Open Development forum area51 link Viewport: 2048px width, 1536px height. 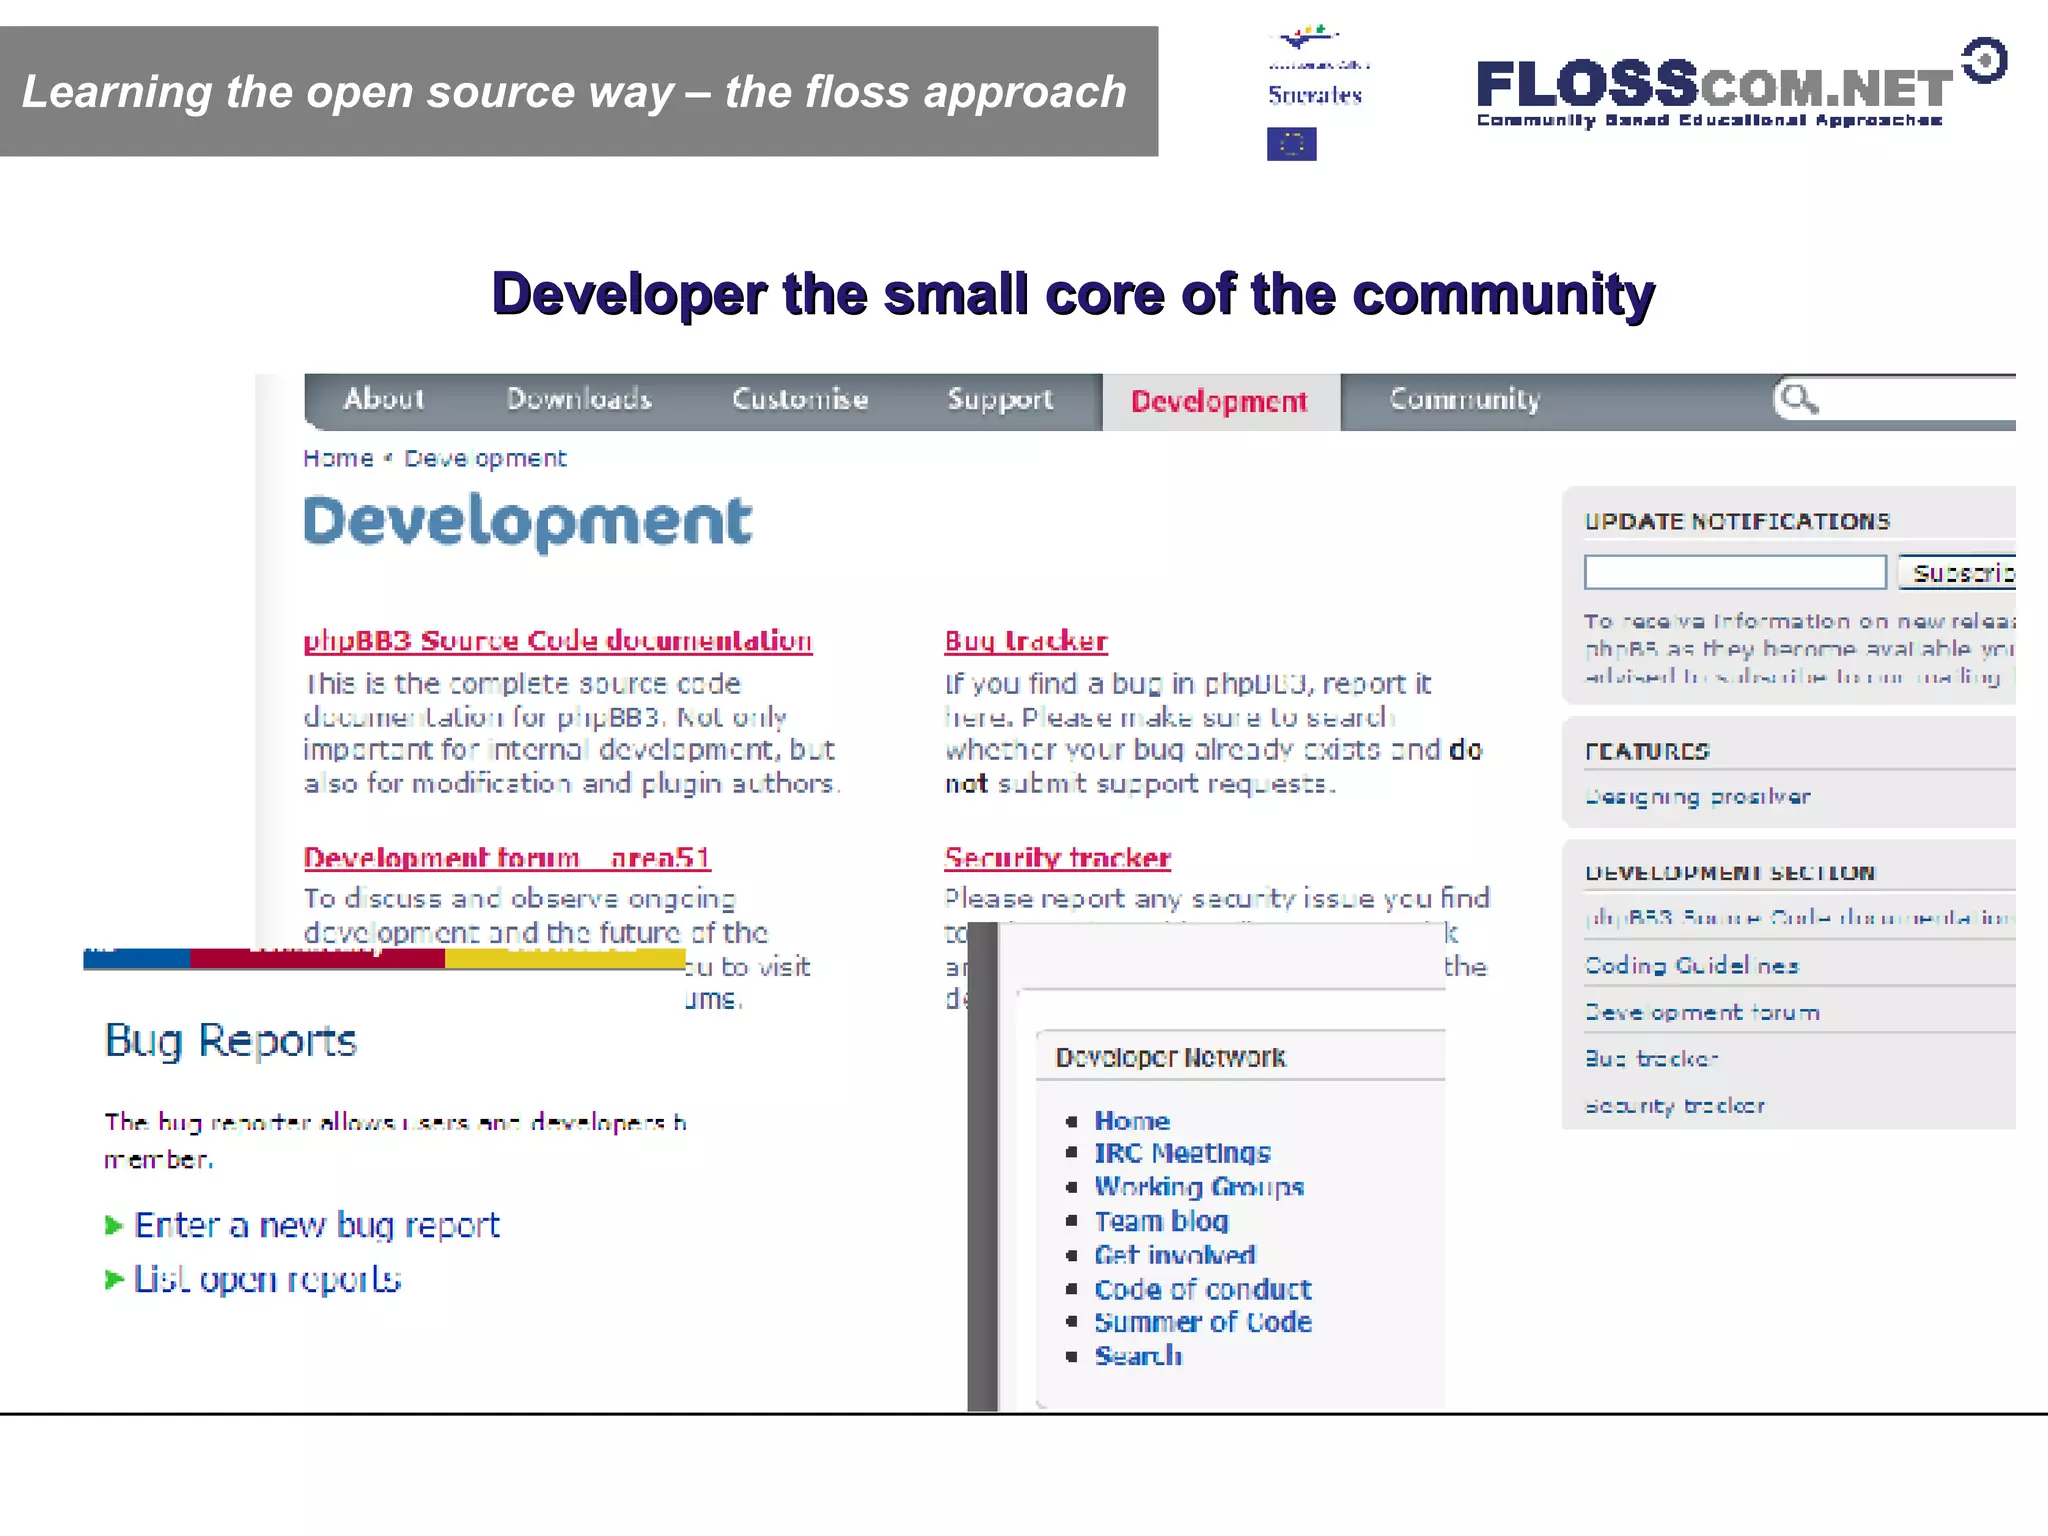click(x=507, y=858)
